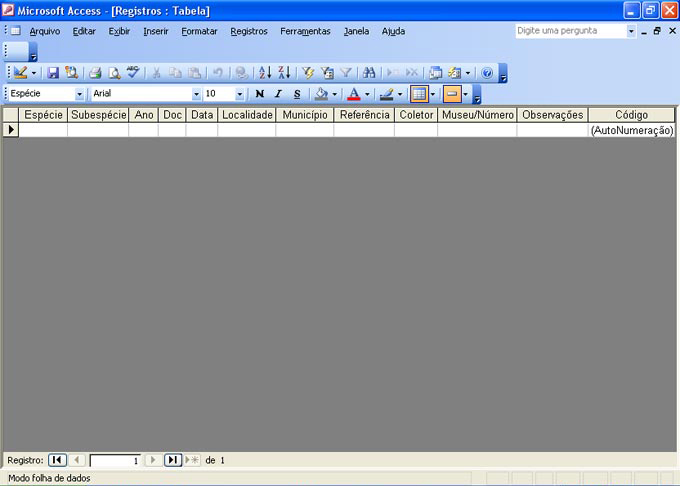Viewport: 680px width, 486px height.
Task: Open the Inserir menu
Action: coord(156,31)
